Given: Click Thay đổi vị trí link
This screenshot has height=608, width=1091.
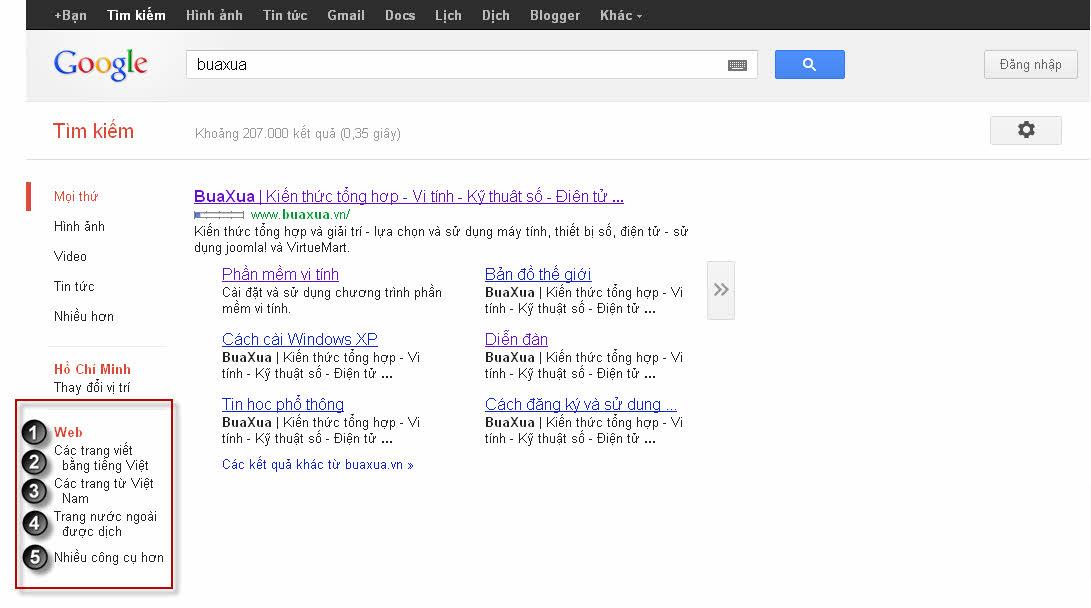Looking at the screenshot, I should [92, 387].
